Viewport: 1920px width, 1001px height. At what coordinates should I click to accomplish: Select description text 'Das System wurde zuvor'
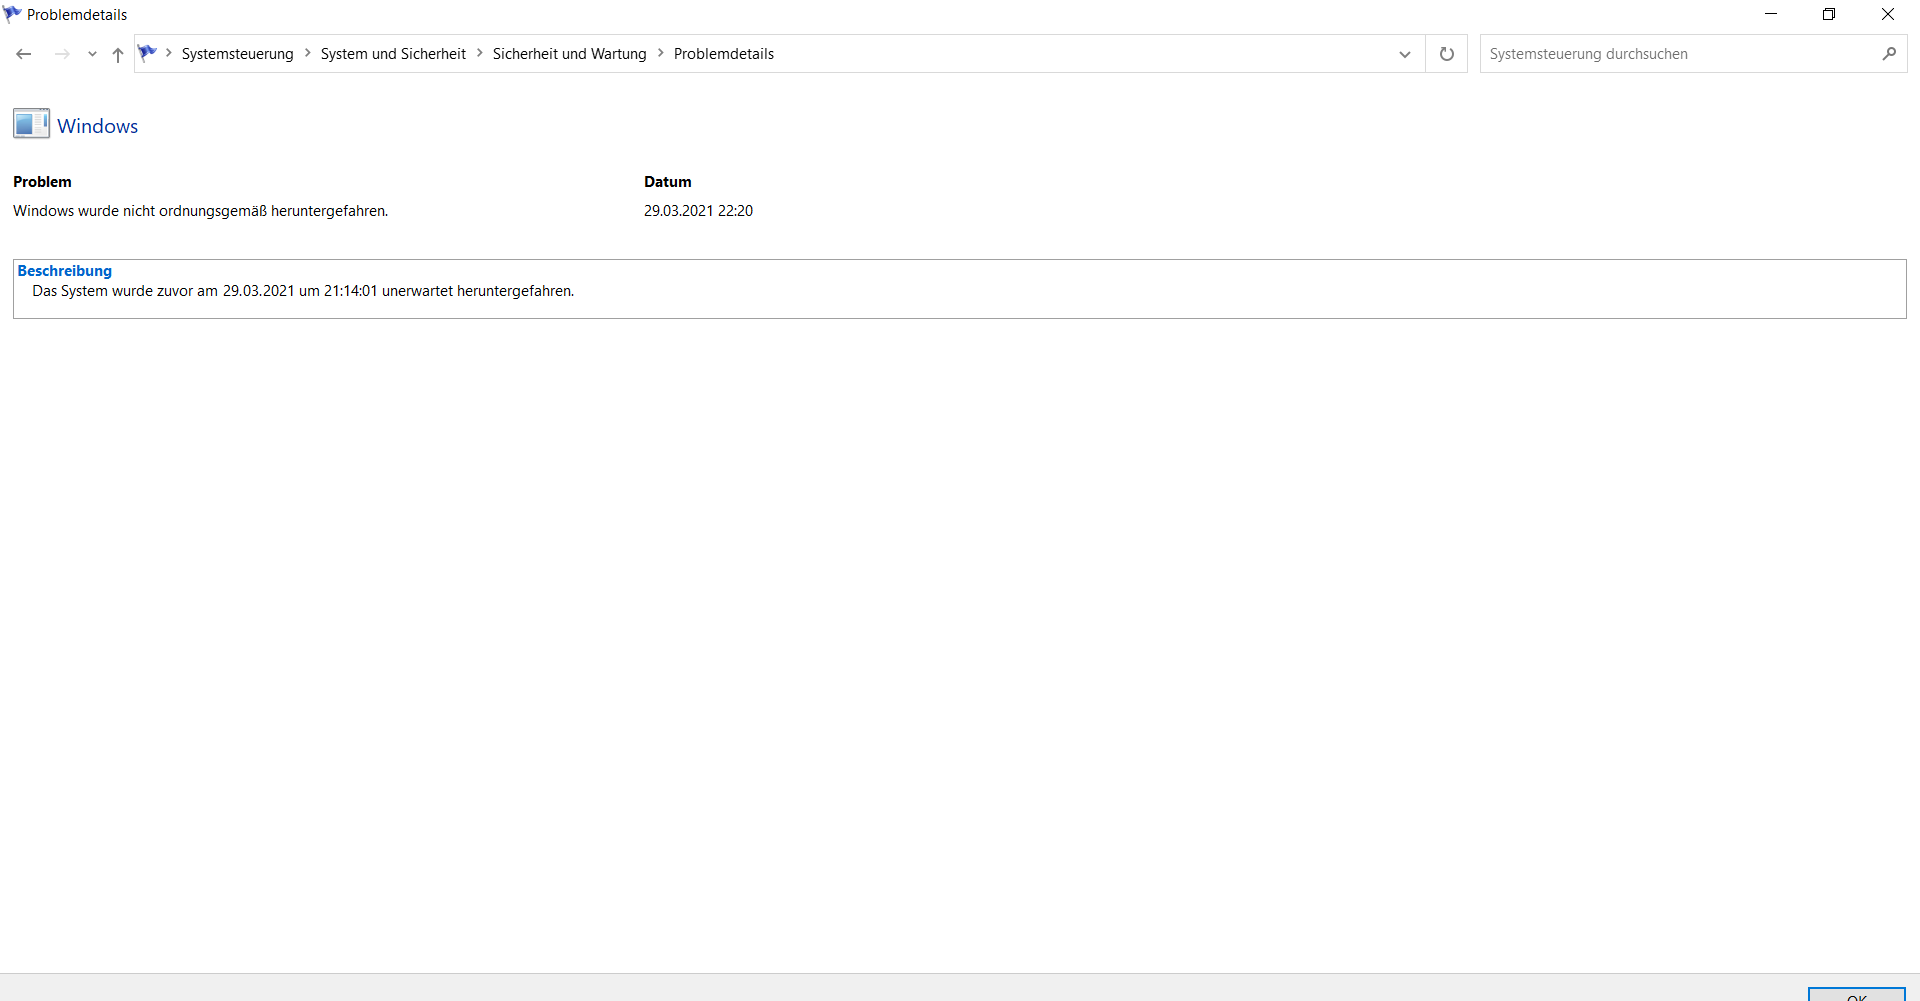click(x=113, y=291)
